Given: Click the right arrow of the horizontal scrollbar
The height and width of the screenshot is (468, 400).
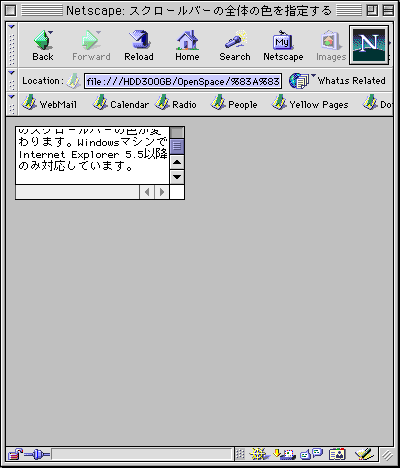Looking at the screenshot, I should (162, 192).
